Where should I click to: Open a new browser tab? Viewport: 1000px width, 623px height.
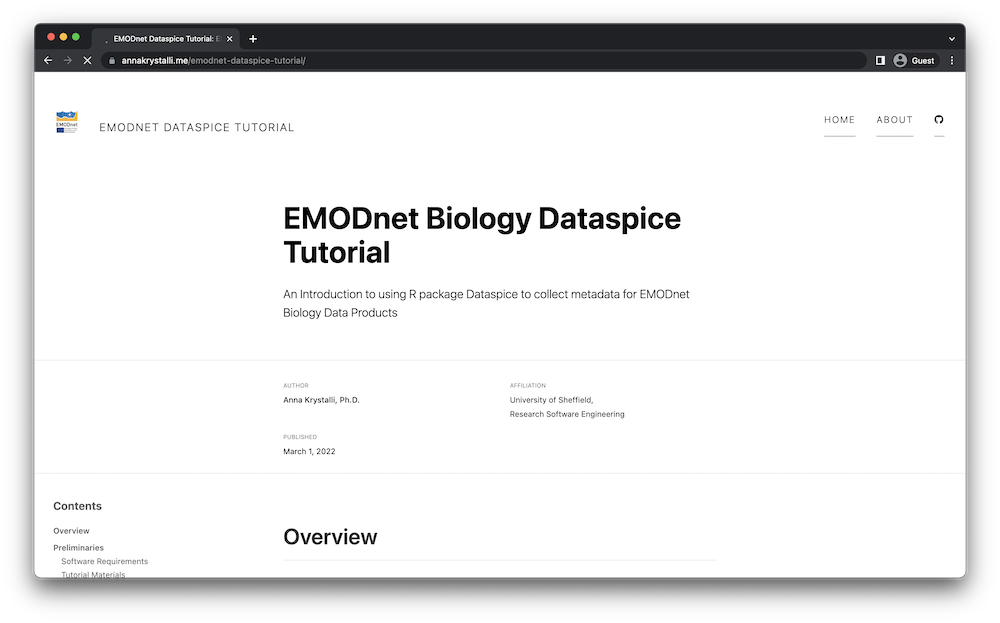click(253, 39)
